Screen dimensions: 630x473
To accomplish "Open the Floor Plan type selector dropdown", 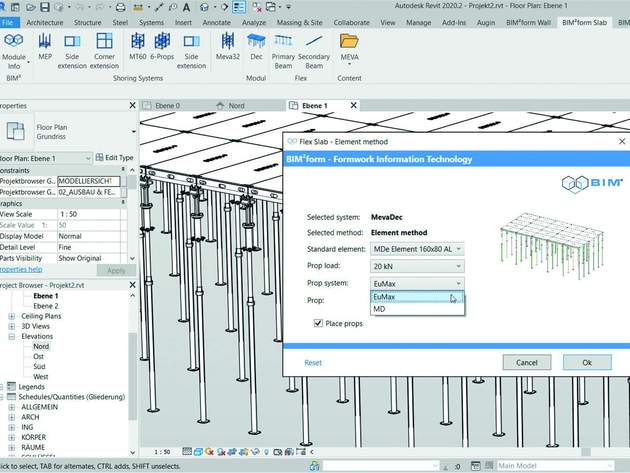I will [133, 131].
